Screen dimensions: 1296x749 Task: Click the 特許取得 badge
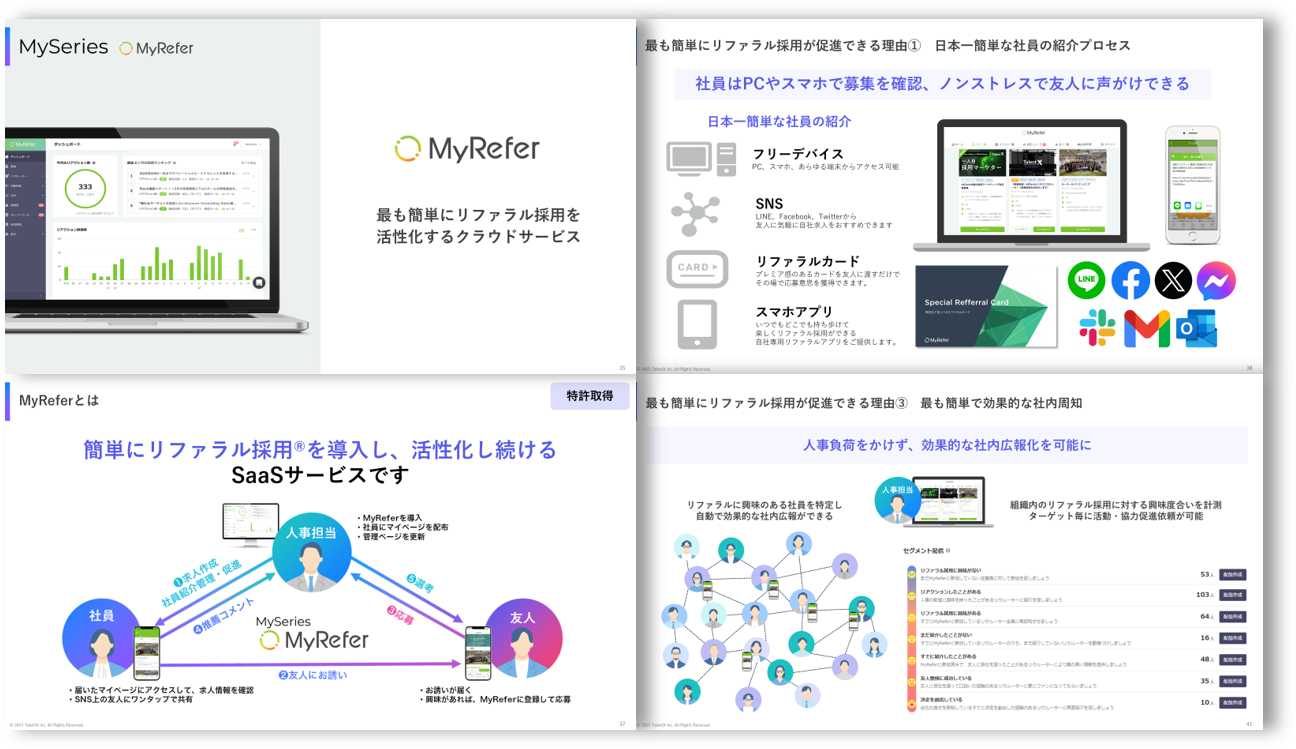coord(590,396)
